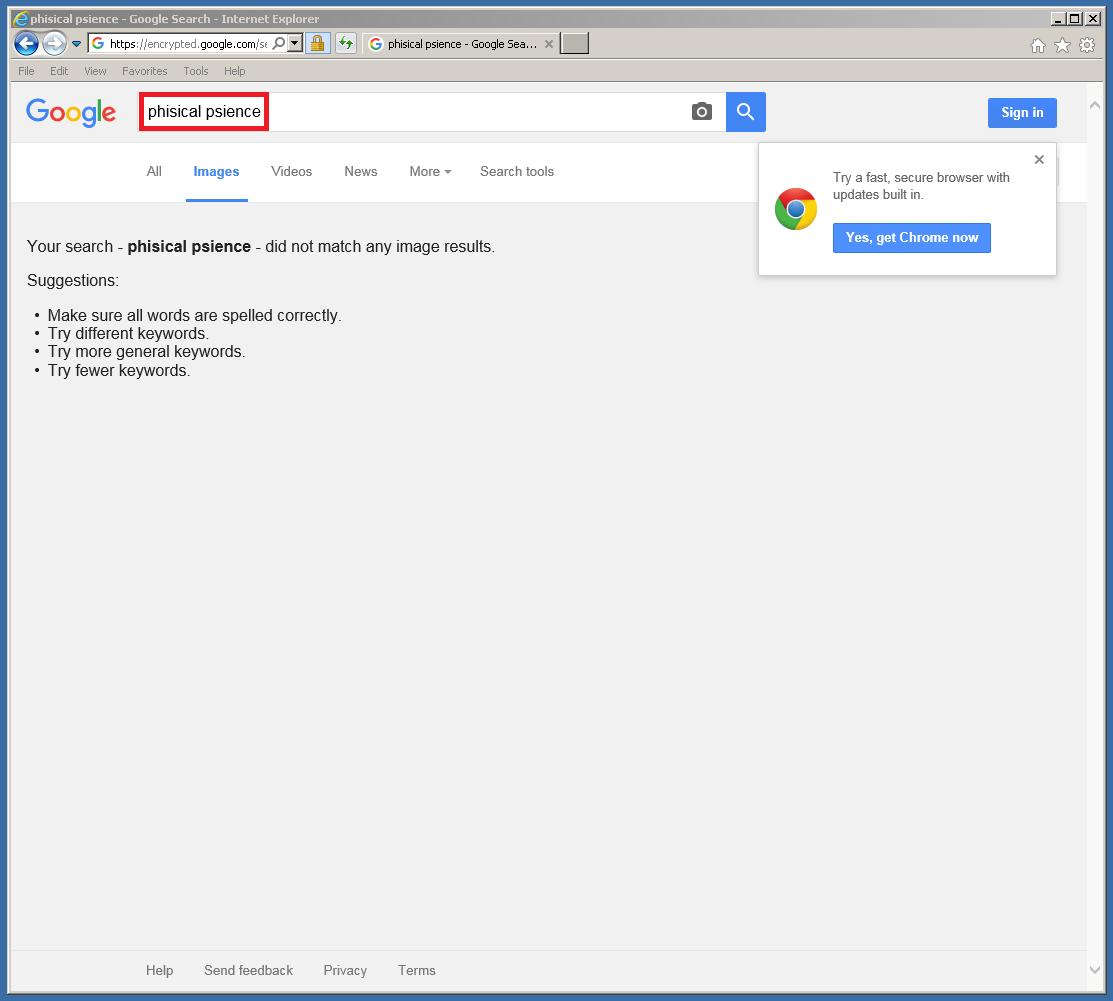Click the address bar URL field
The width and height of the screenshot is (1113, 1001).
point(188,43)
